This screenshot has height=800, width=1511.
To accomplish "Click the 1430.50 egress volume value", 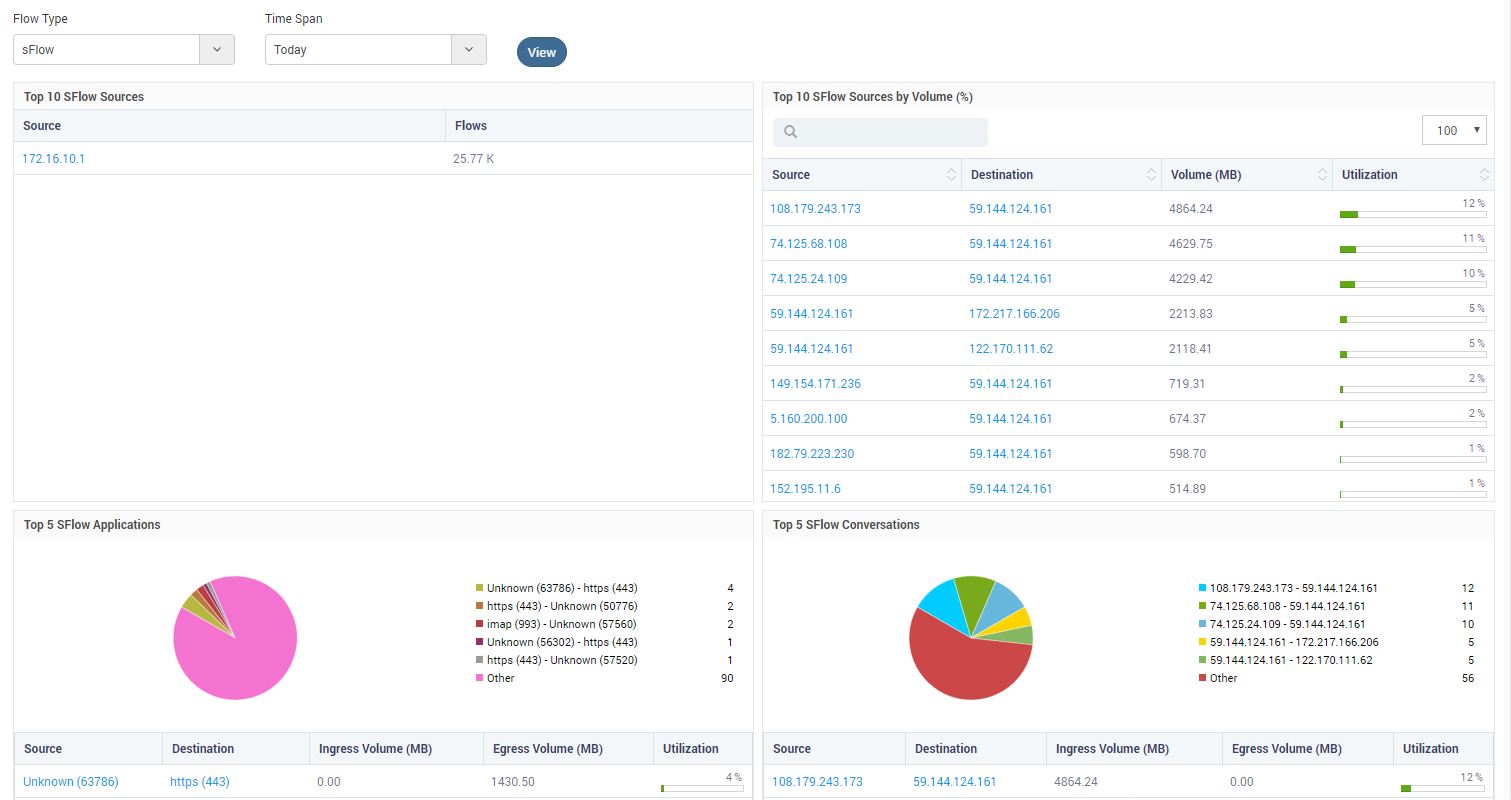I will (513, 782).
